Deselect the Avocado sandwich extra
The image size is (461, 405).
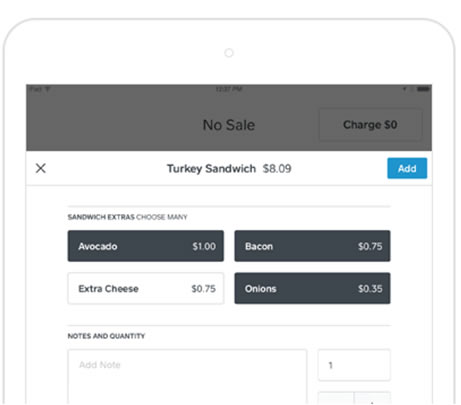pos(146,246)
